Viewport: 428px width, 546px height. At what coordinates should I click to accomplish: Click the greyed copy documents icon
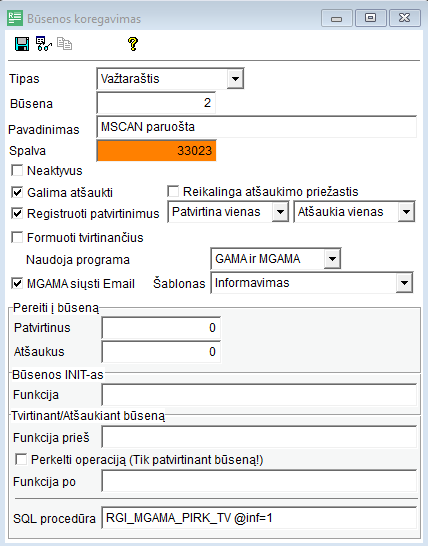click(64, 44)
